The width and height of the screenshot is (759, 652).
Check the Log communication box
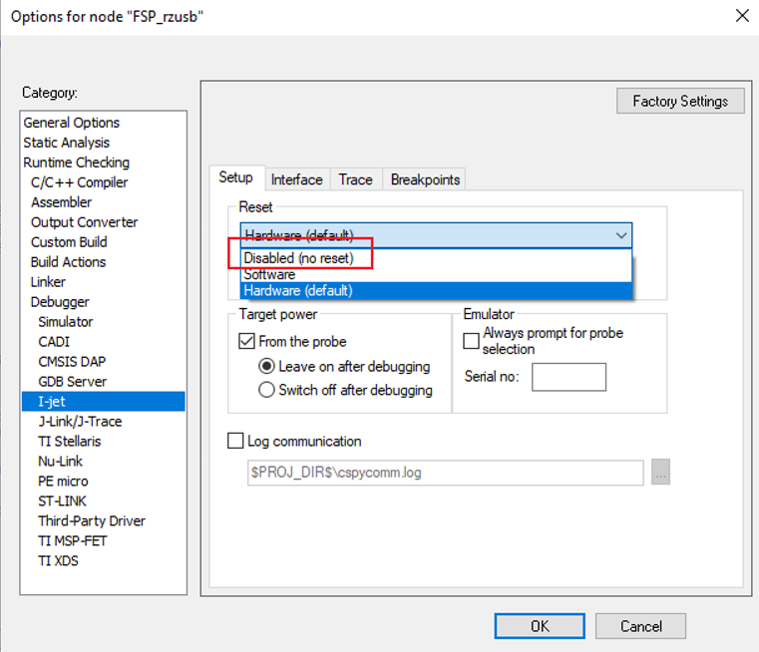coord(236,441)
